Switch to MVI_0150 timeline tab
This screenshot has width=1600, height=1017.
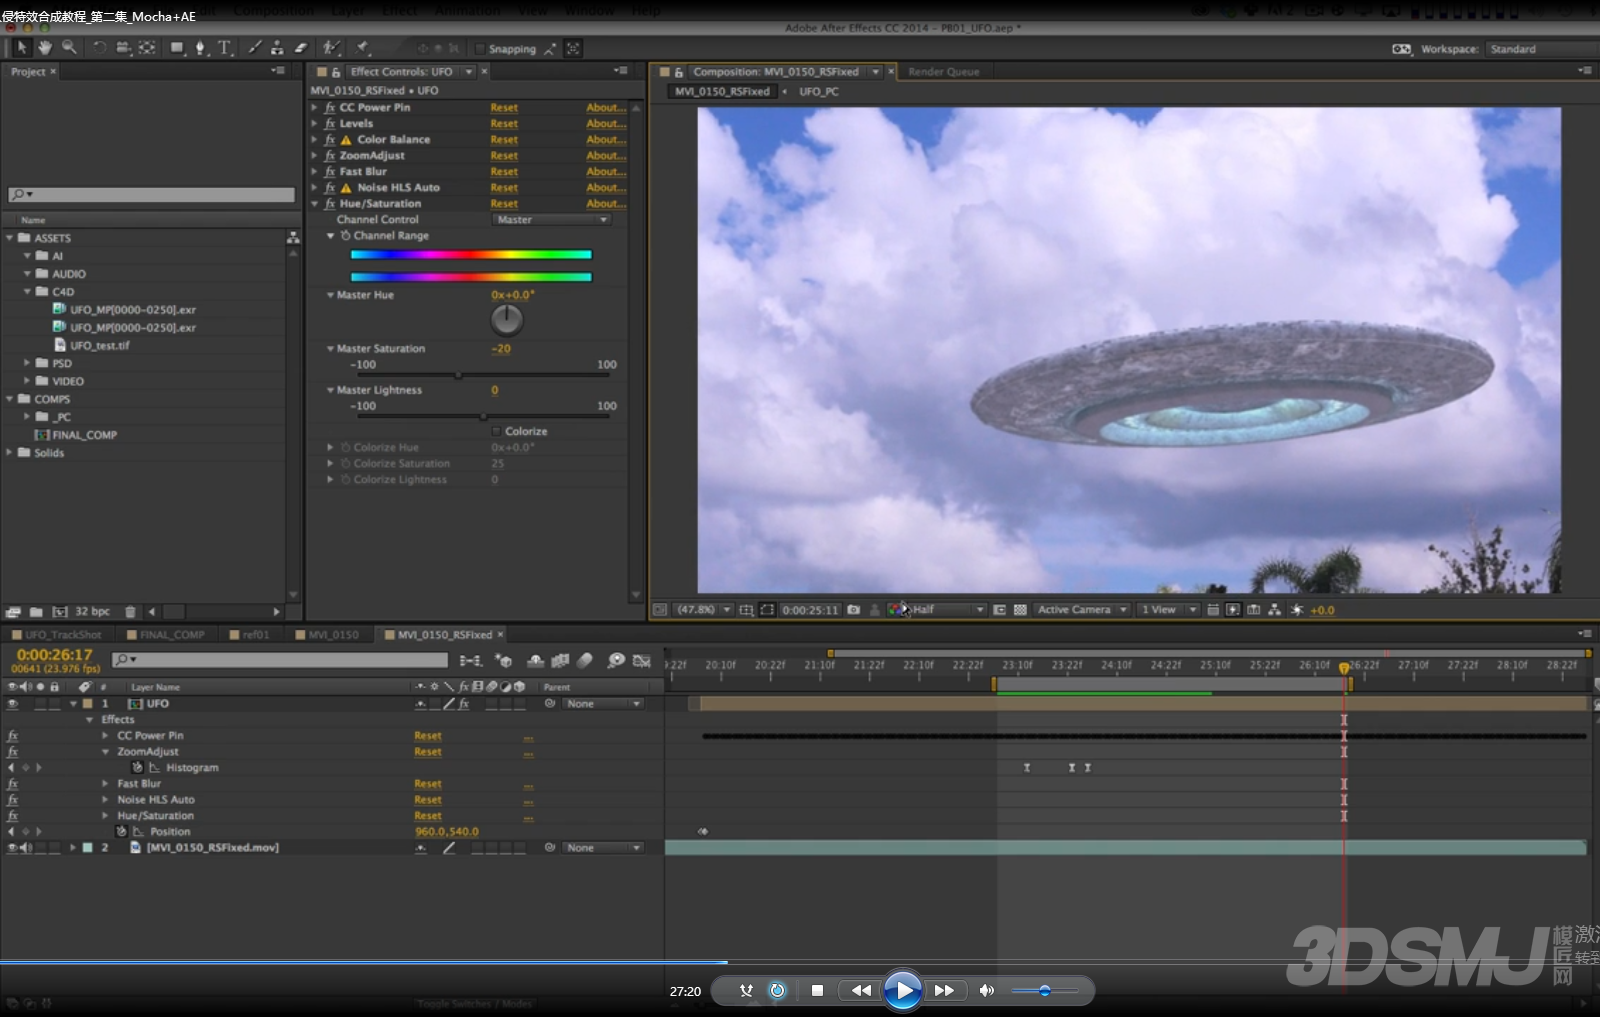click(x=328, y=635)
